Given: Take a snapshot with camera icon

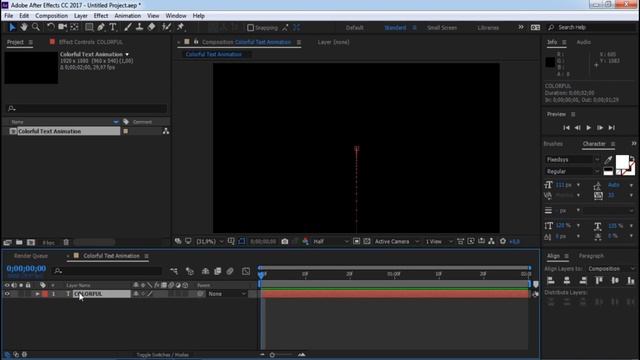Looking at the screenshot, I should coord(285,242).
